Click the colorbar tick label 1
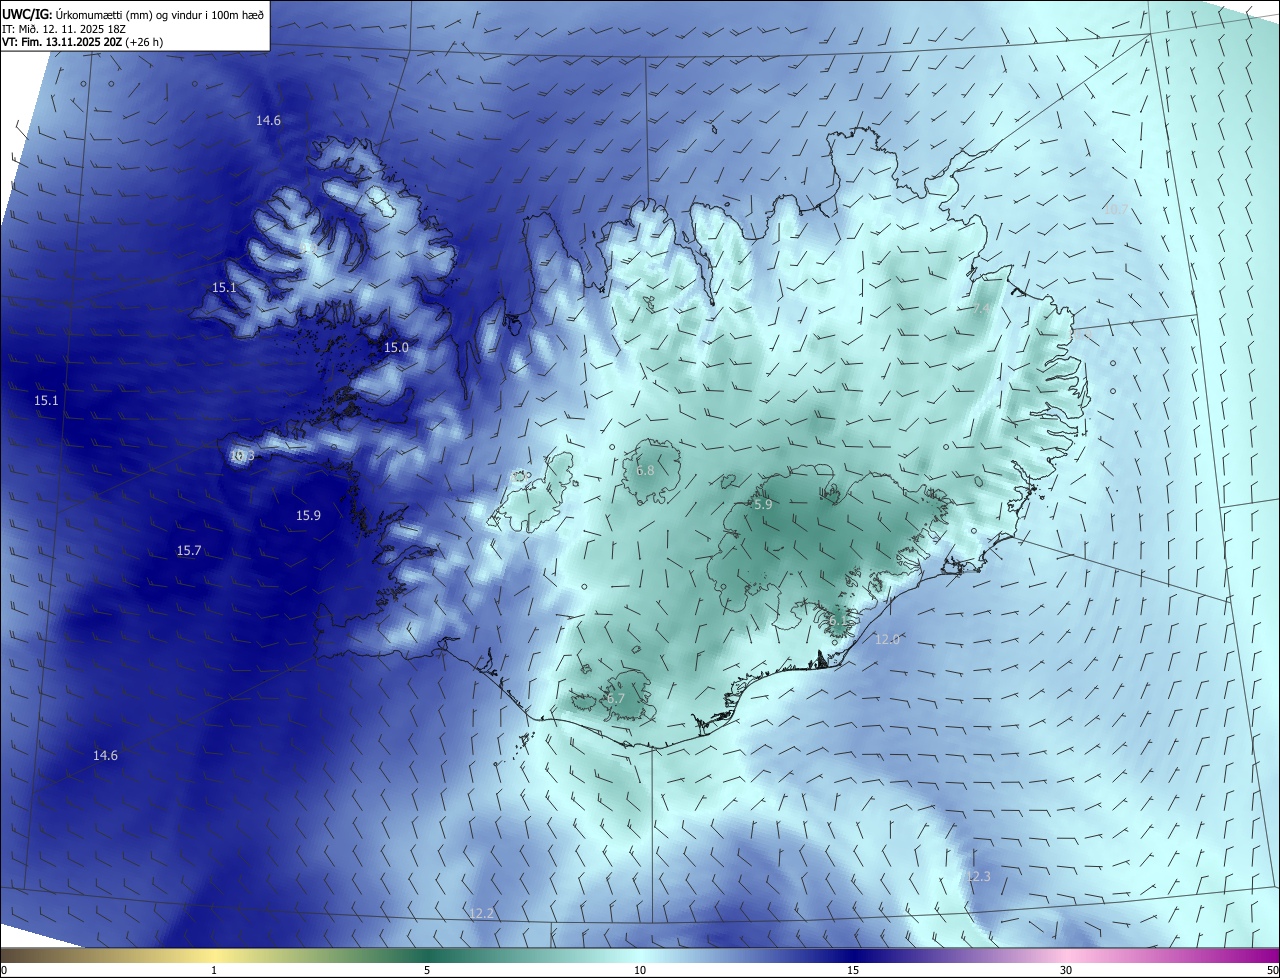 pos(214,970)
